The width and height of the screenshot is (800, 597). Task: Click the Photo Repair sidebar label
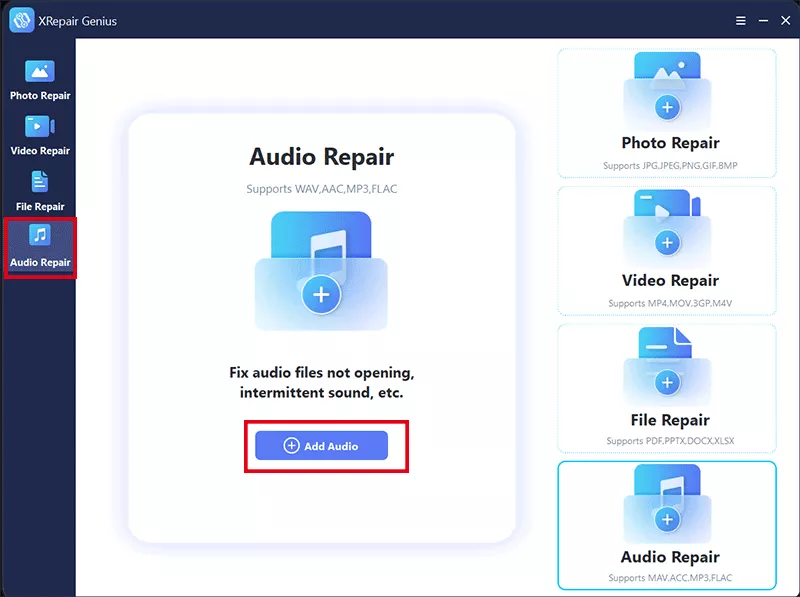pos(40,95)
